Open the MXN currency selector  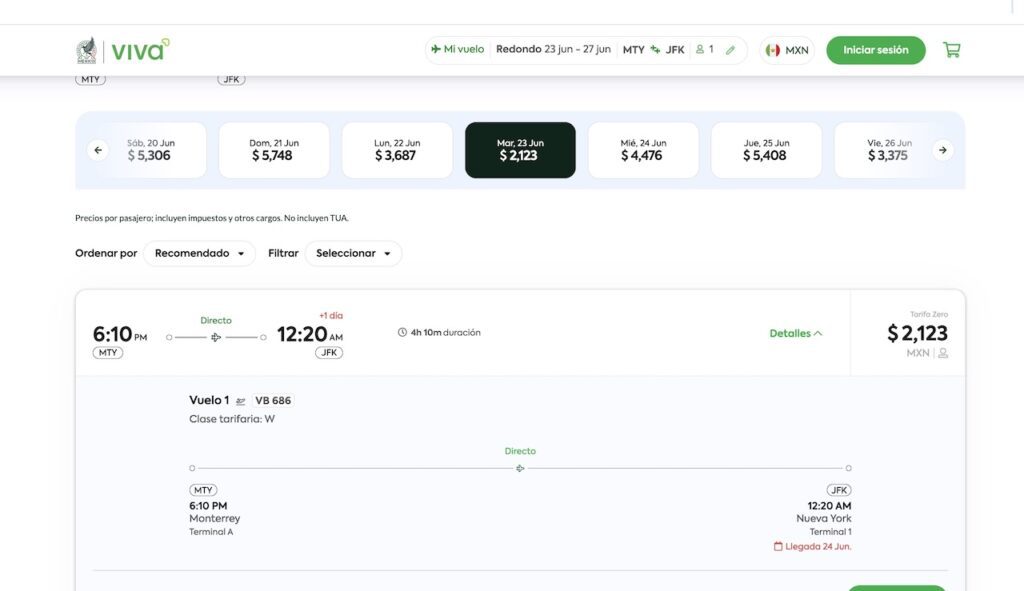[x=788, y=50]
